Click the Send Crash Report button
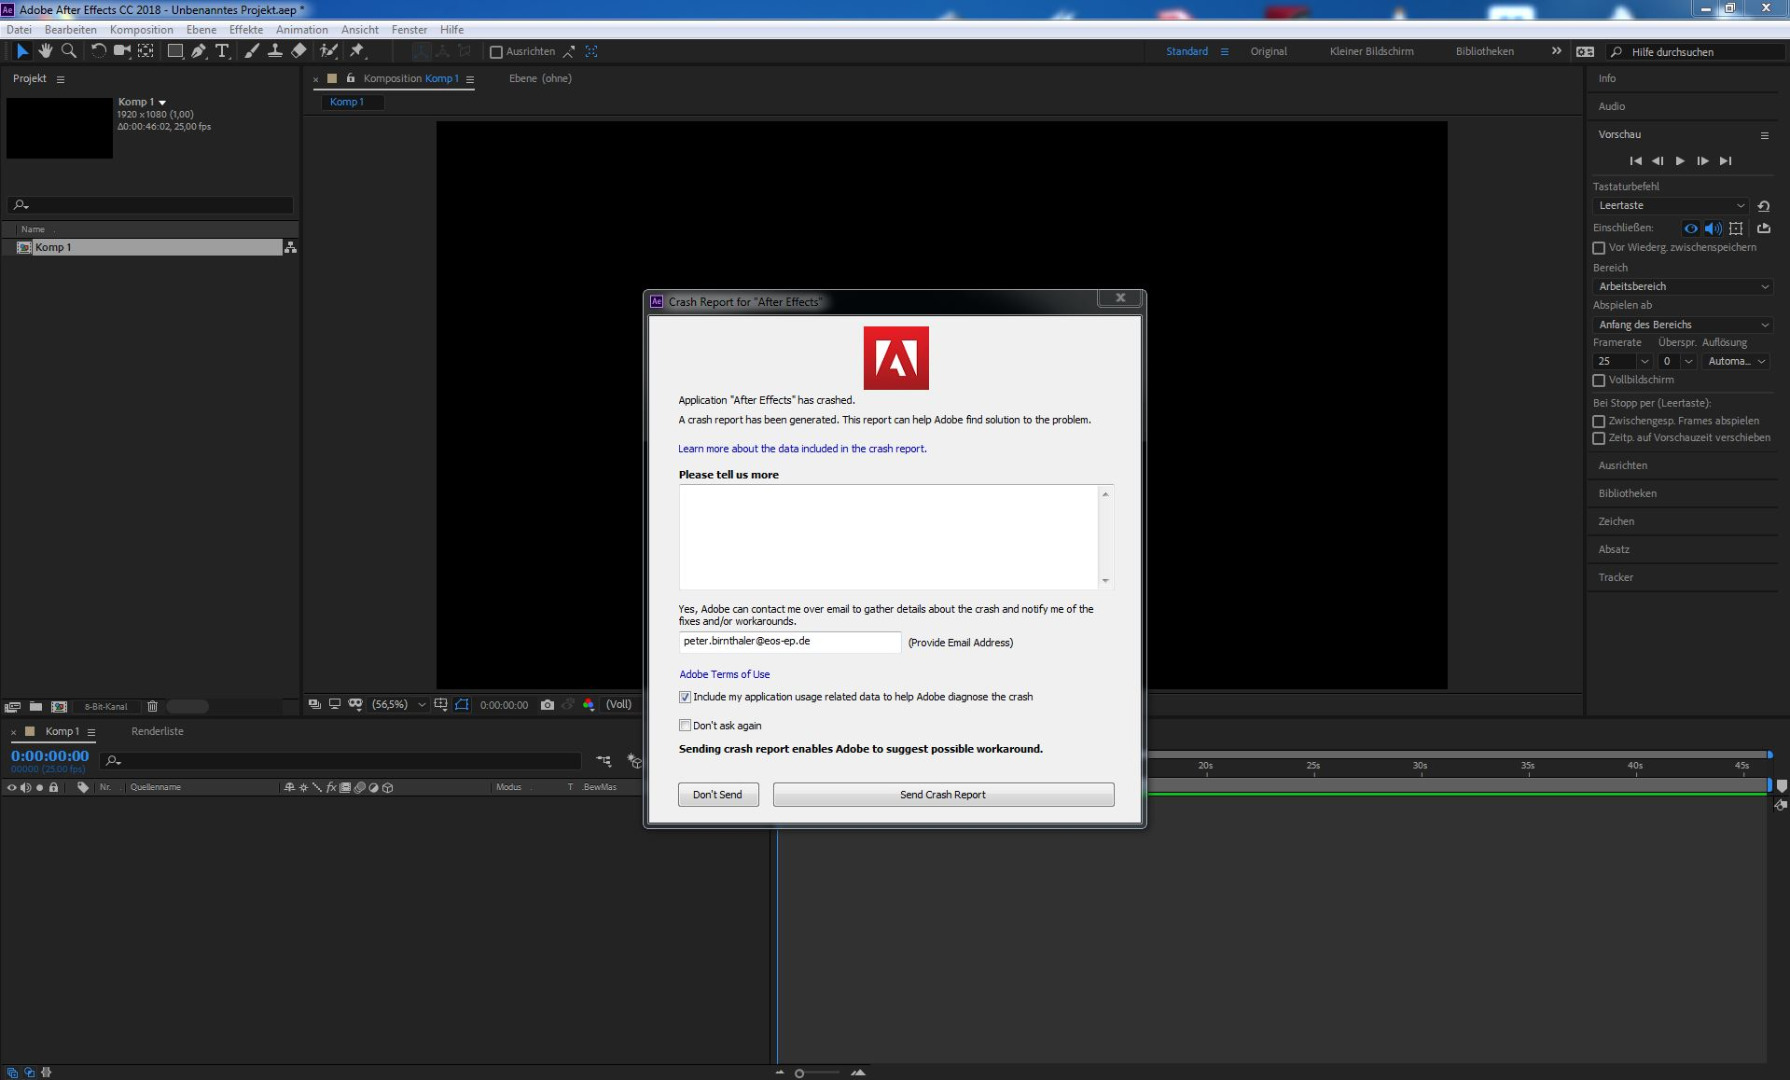This screenshot has height=1080, width=1790. click(943, 794)
